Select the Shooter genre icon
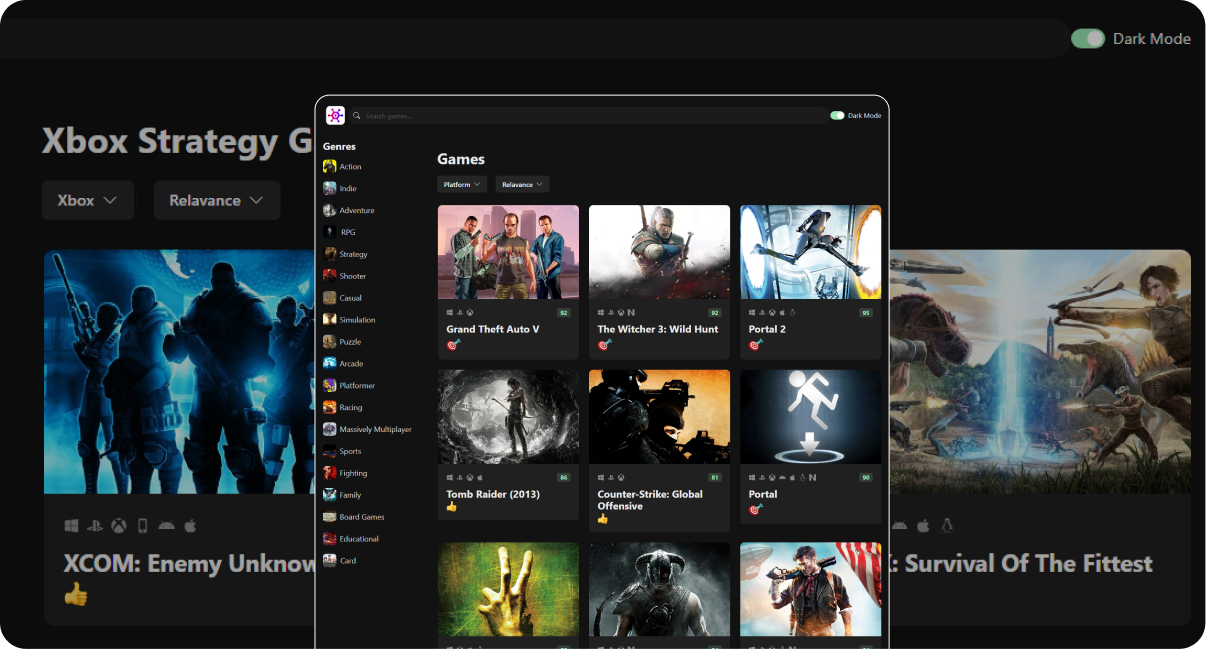Image resolution: width=1206 pixels, height=649 pixels. (x=330, y=276)
